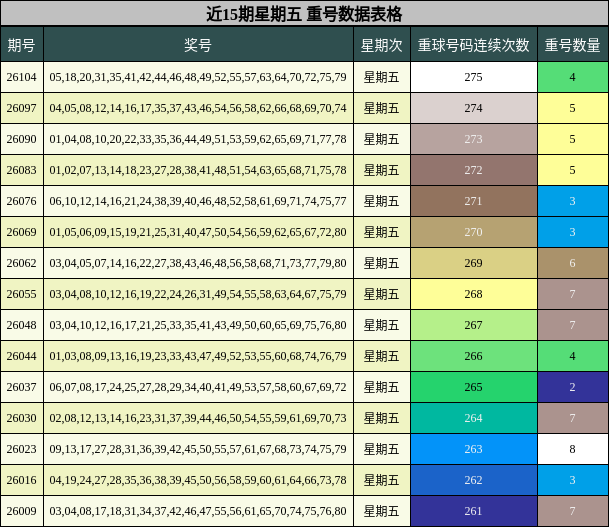609x527 pixels.
Task: Click the consecutive count cell 271
Action: click(474, 201)
